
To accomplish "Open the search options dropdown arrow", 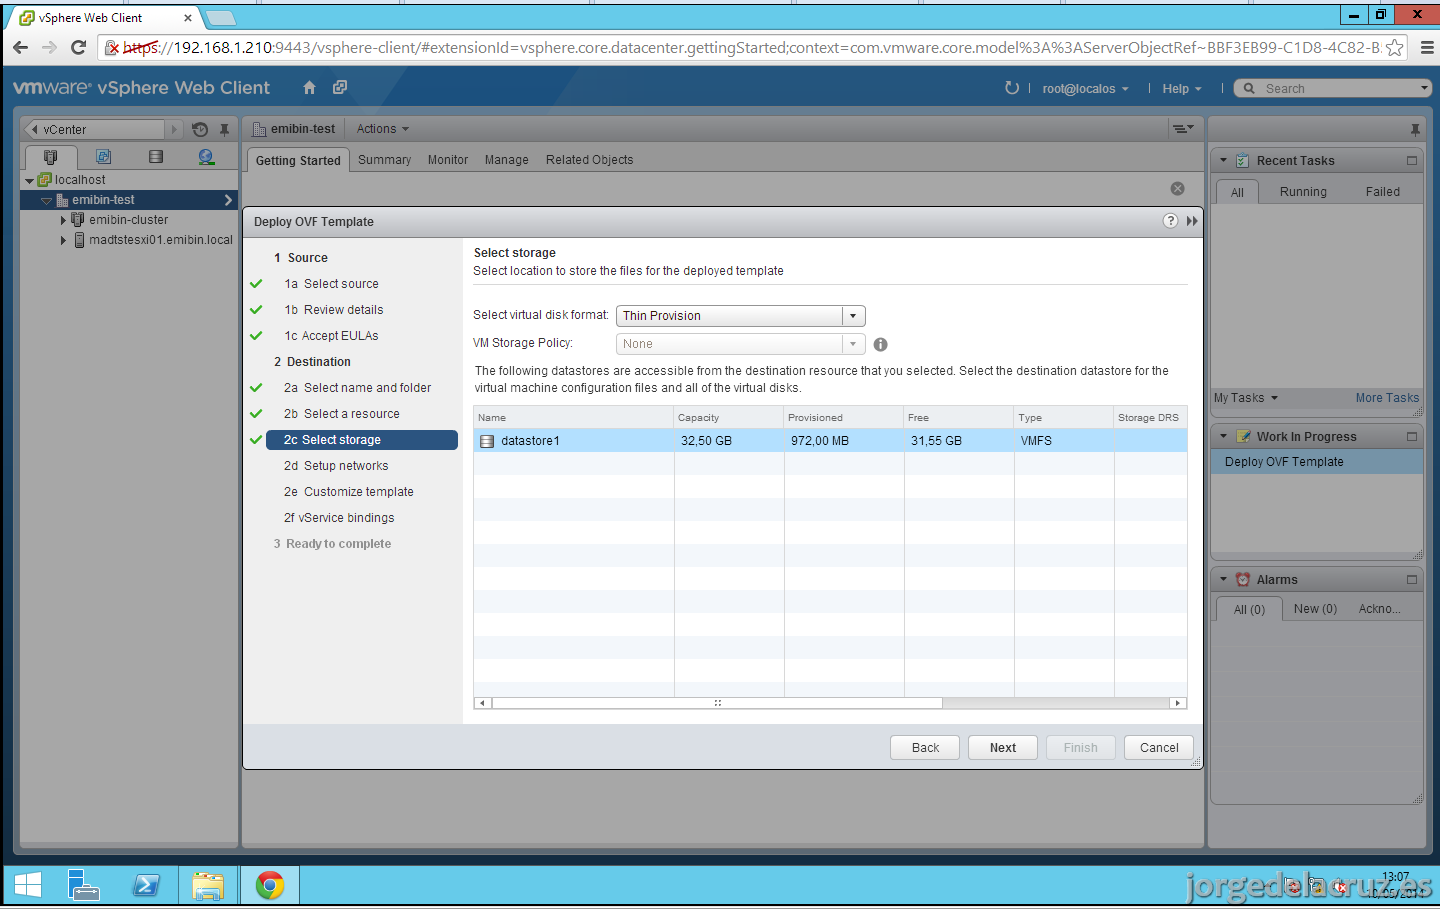I will point(1424,88).
